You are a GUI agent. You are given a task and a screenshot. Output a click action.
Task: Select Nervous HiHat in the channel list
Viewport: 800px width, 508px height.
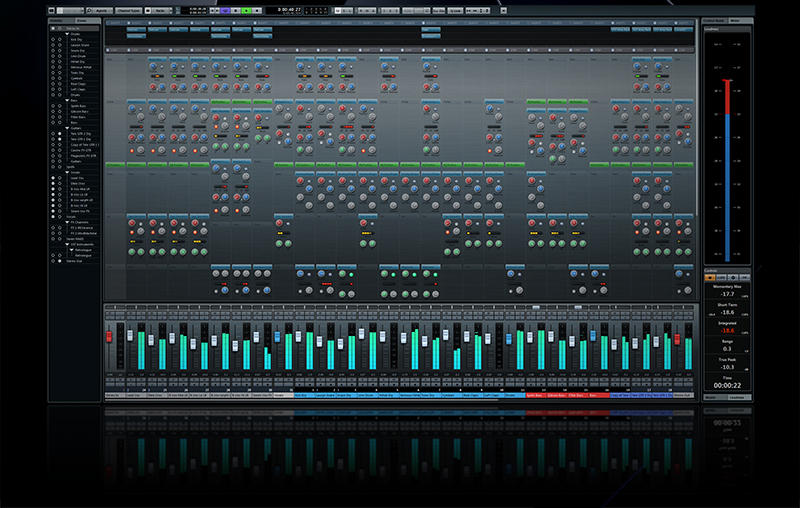(x=81, y=67)
